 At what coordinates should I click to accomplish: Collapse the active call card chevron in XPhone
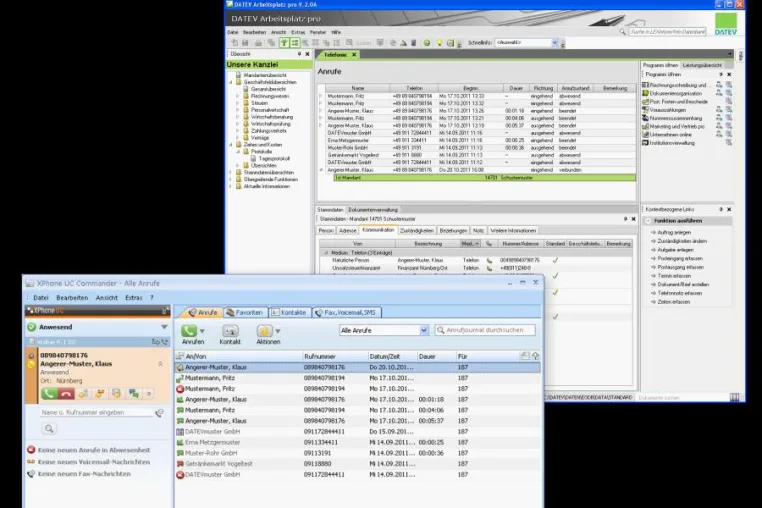click(160, 364)
